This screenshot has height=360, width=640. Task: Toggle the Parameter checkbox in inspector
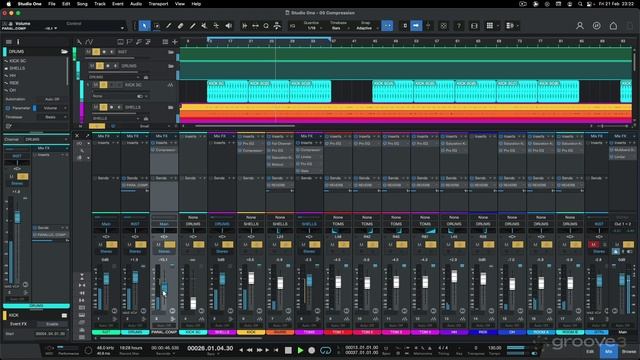click(8, 108)
